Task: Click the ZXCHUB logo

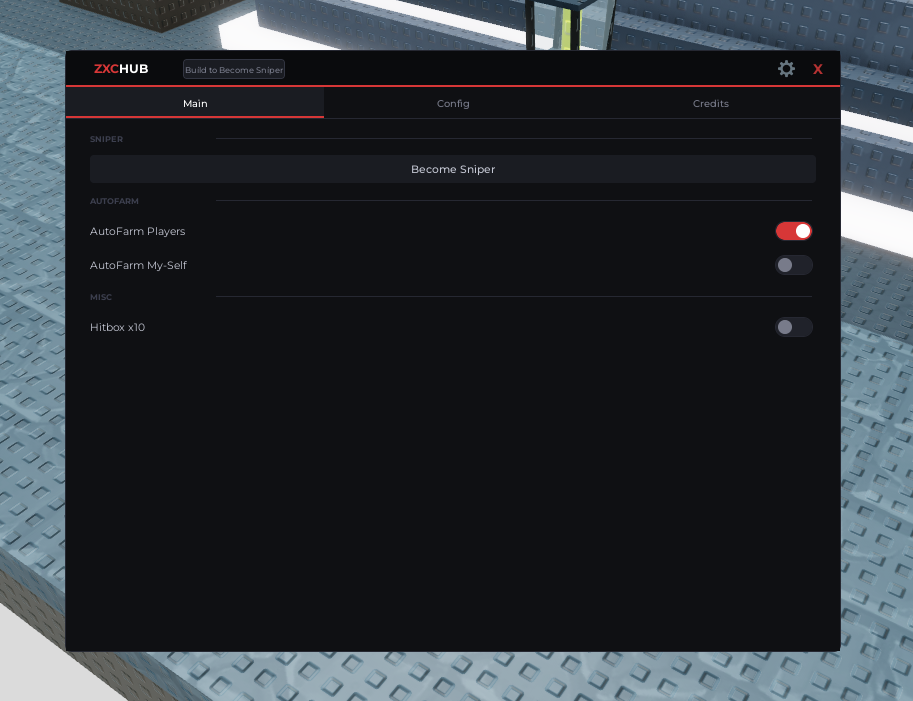Action: coord(121,69)
